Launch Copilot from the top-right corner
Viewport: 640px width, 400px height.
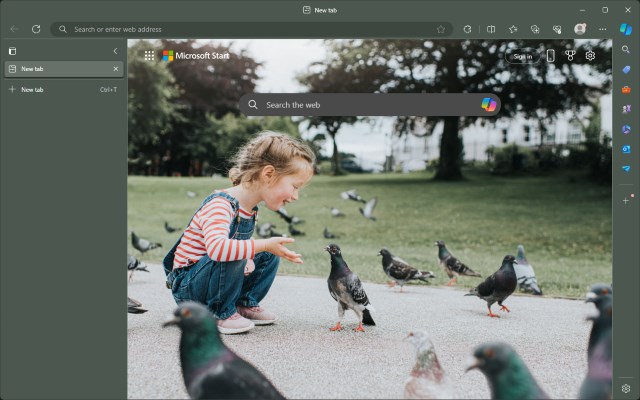(626, 29)
